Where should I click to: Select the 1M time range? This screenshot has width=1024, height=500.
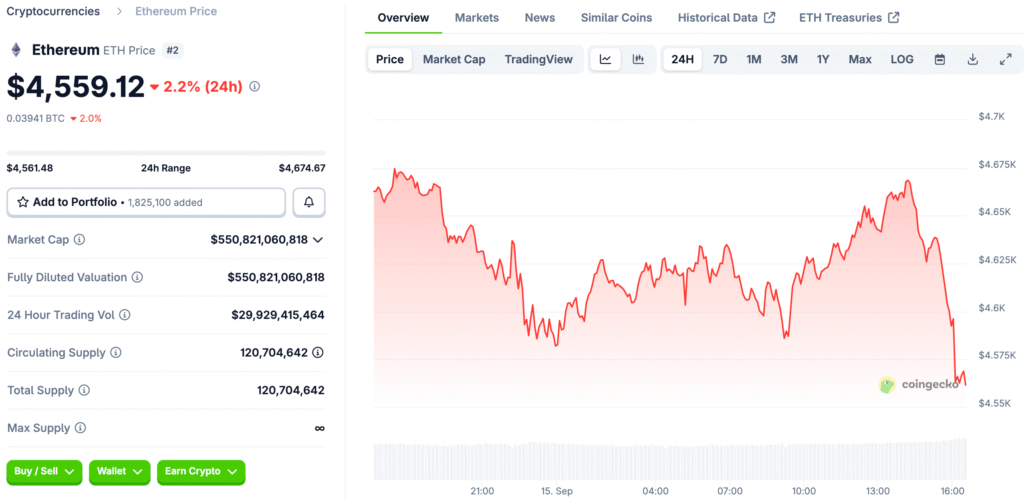pos(754,59)
